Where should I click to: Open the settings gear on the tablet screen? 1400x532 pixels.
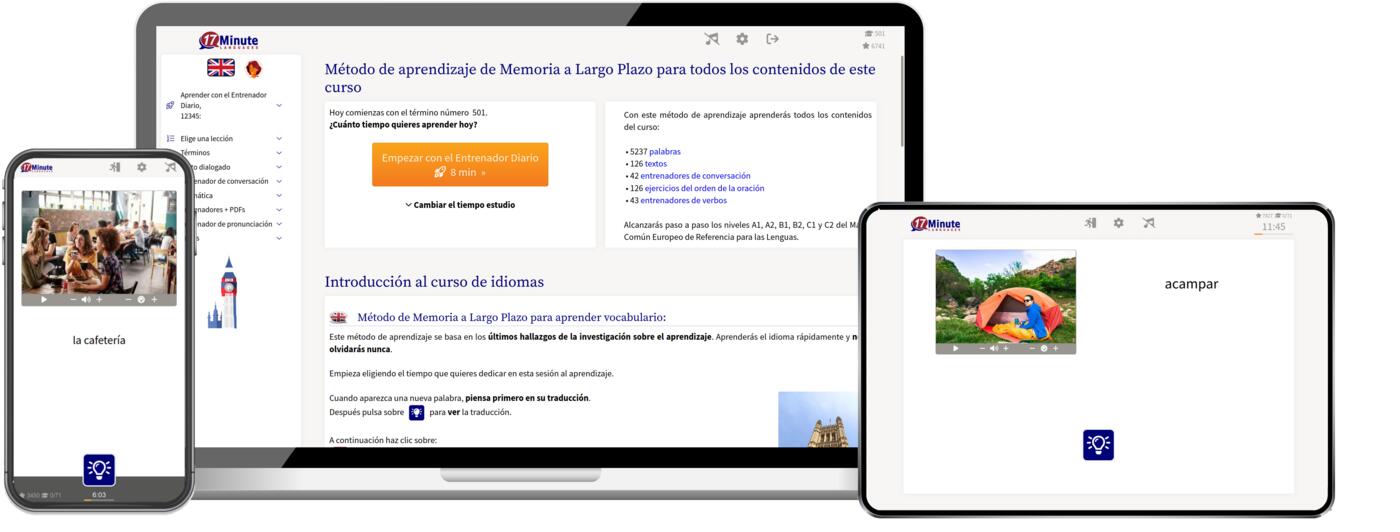[1118, 223]
